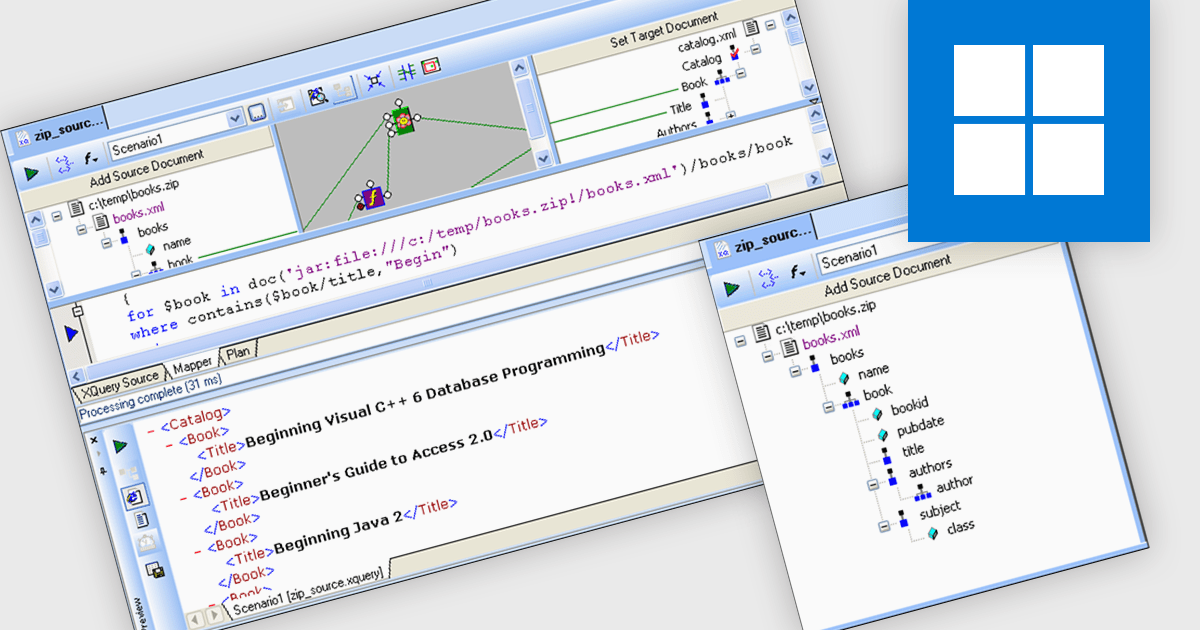
Task: Switch to the Mapper tab
Action: (193, 367)
